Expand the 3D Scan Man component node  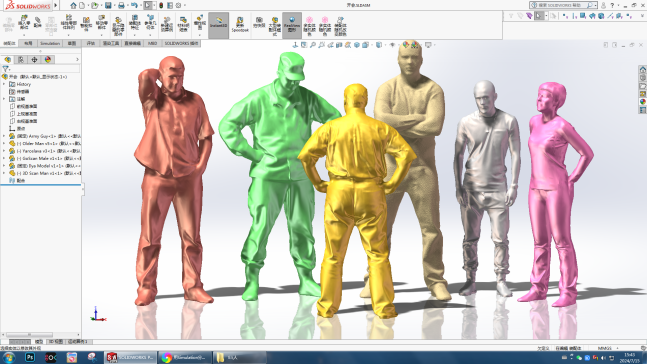tap(4, 173)
